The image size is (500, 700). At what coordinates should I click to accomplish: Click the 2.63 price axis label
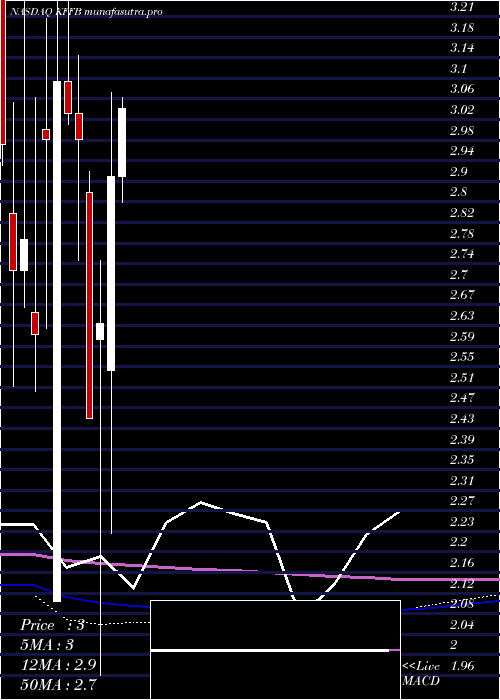tap(462, 316)
